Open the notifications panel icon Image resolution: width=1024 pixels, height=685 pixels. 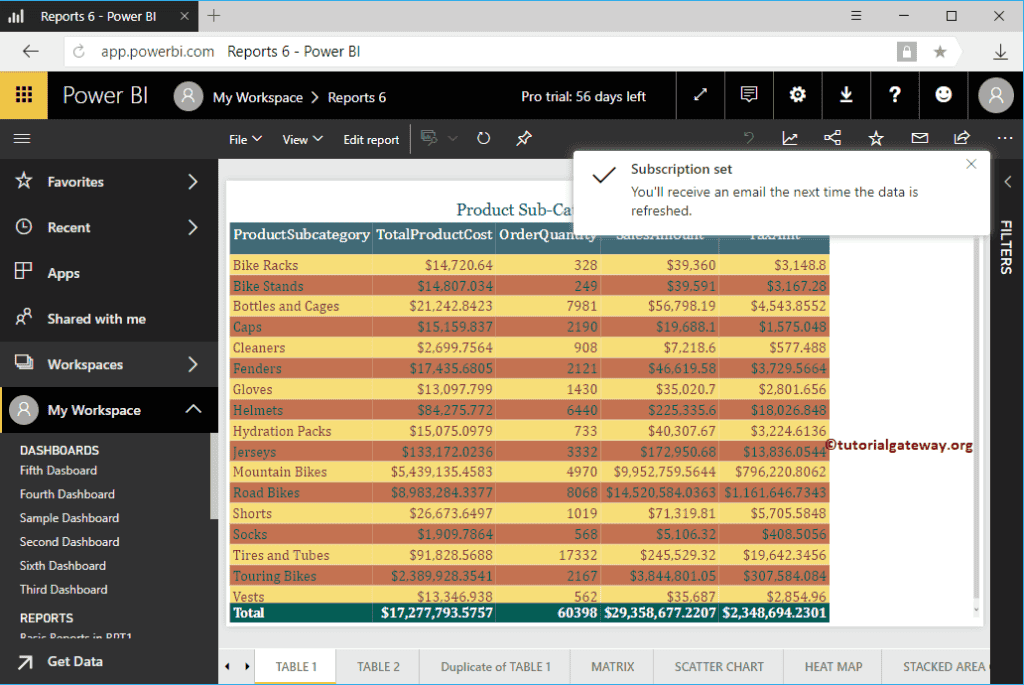(749, 96)
